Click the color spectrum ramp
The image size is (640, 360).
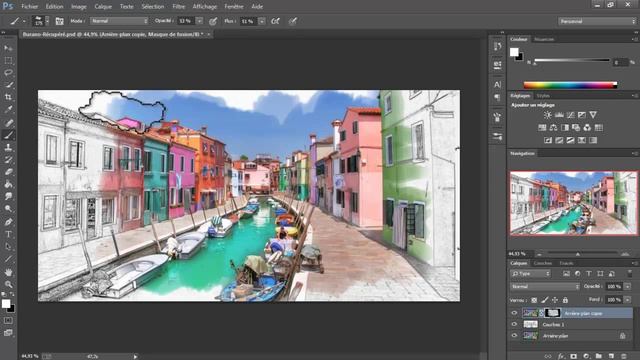[570, 85]
